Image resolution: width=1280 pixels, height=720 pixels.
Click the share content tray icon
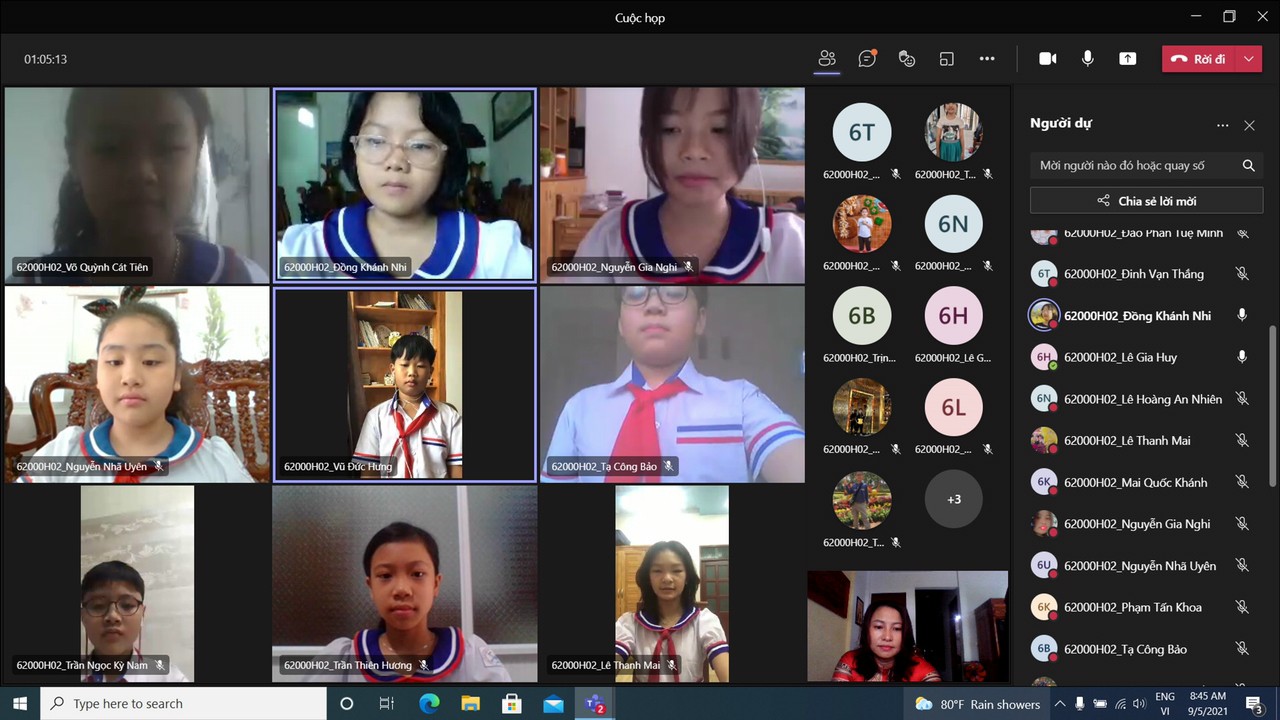pyautogui.click(x=1127, y=59)
